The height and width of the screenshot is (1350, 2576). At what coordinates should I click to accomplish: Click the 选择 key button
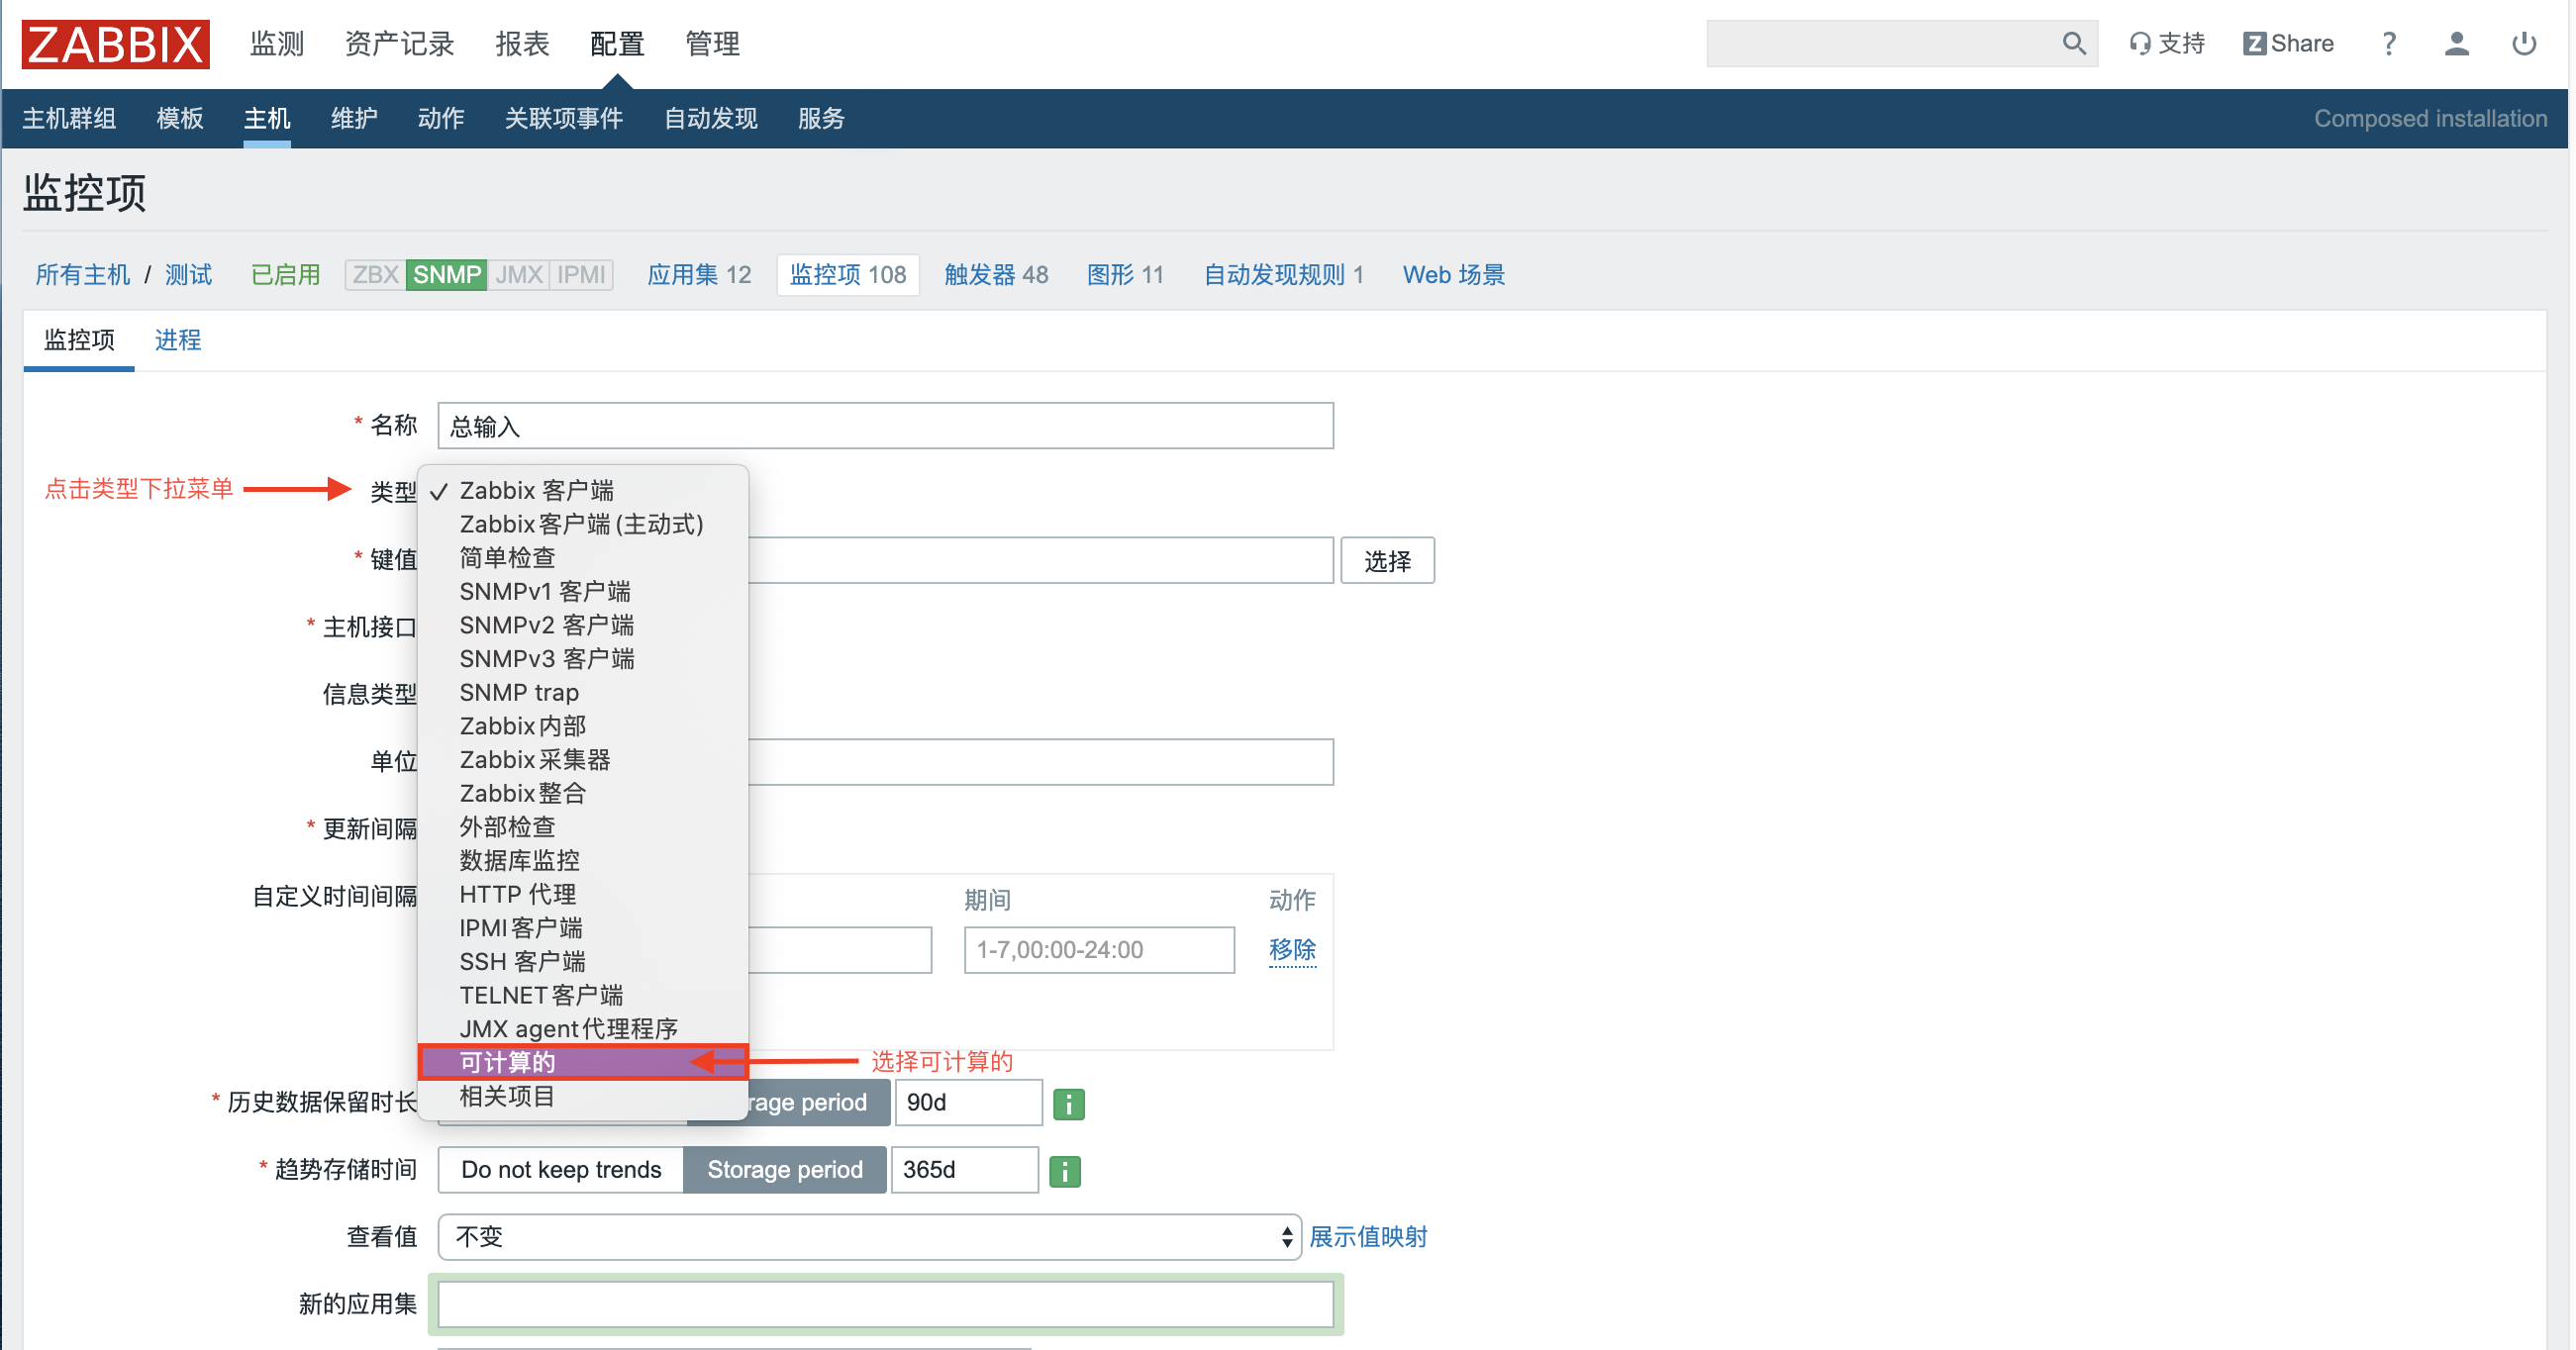tap(1387, 560)
